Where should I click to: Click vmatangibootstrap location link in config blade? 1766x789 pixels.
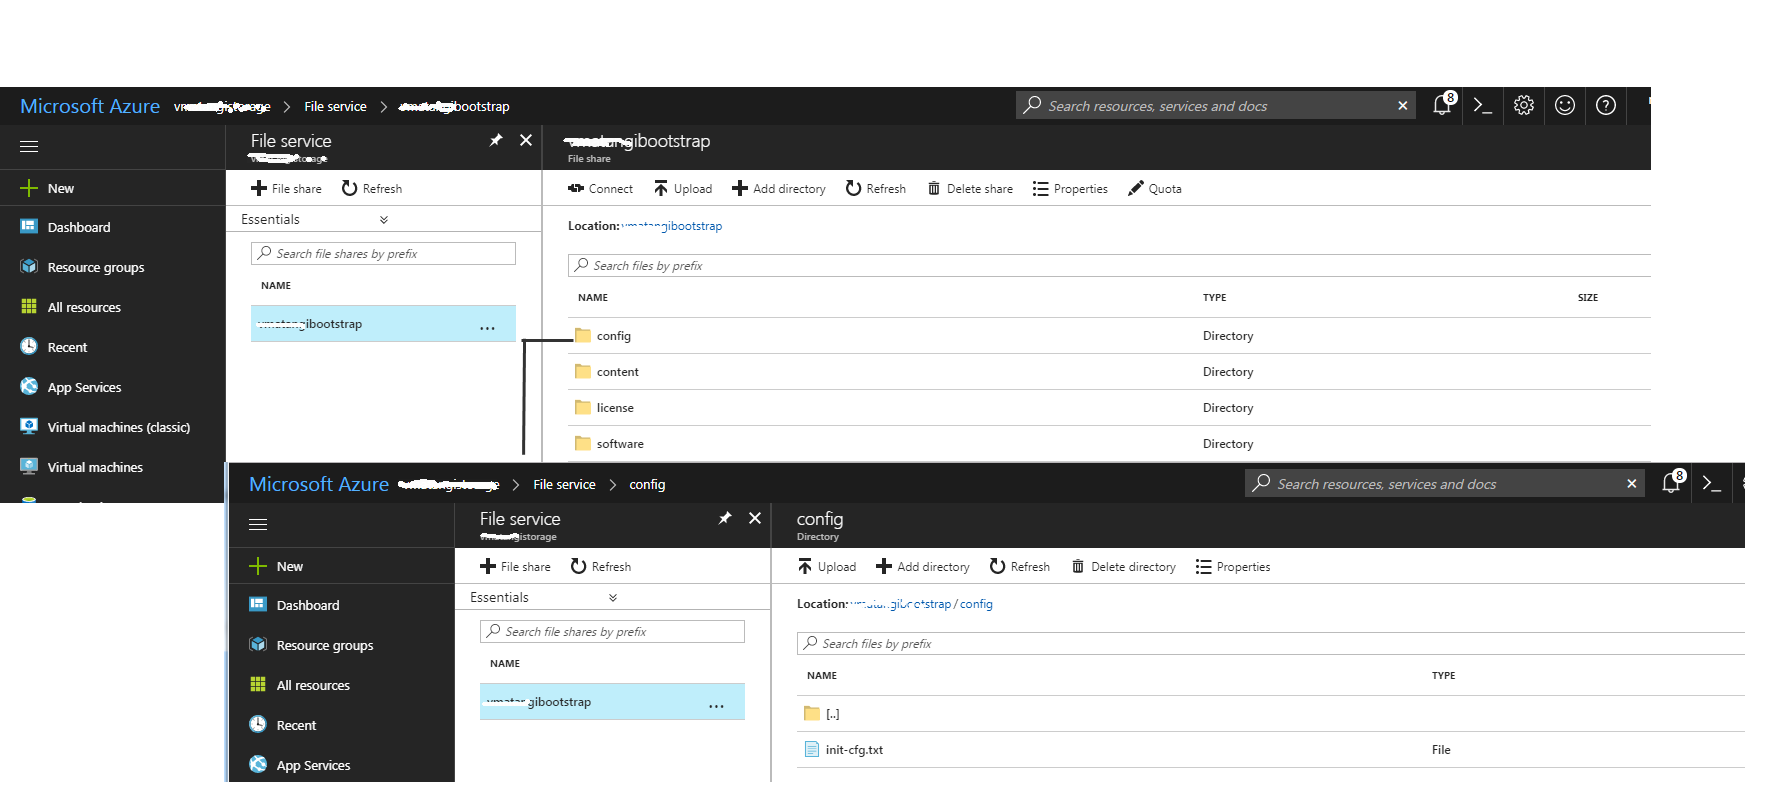point(900,604)
